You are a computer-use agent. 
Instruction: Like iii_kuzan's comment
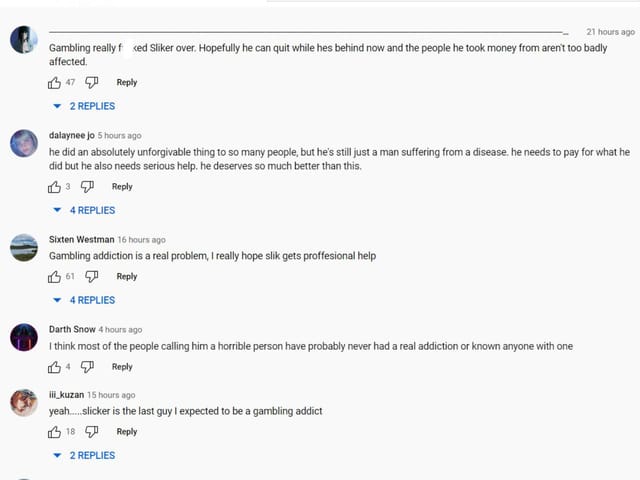55,432
